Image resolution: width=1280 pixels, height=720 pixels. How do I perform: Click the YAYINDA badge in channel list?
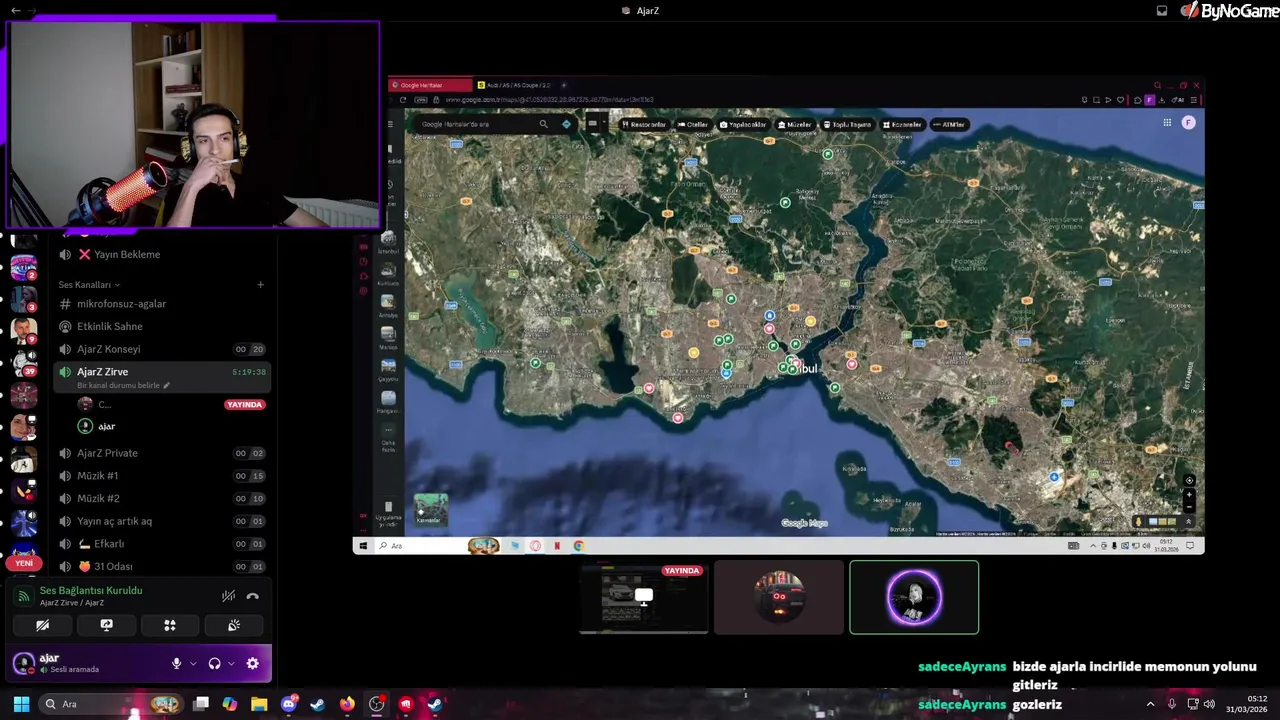pos(245,405)
